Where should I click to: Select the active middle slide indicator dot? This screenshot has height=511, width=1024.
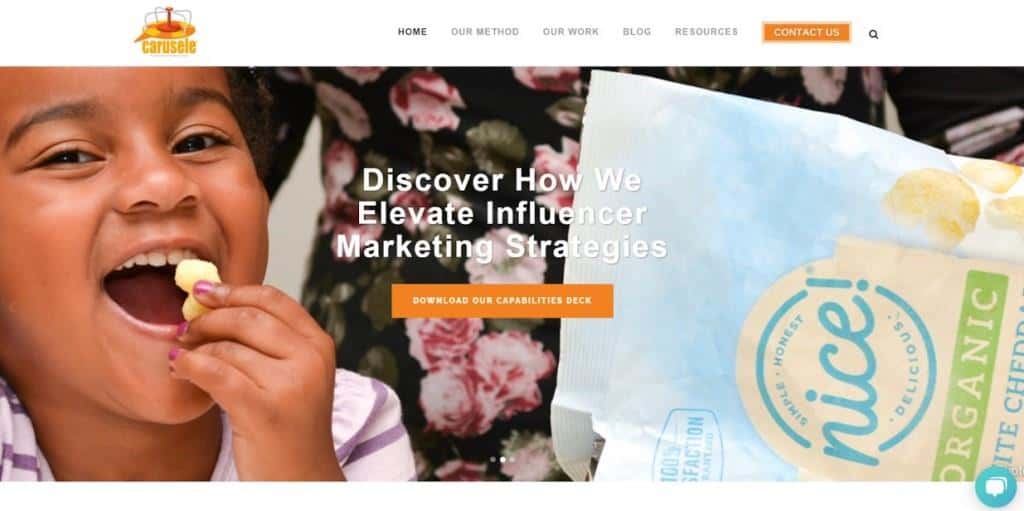502,459
